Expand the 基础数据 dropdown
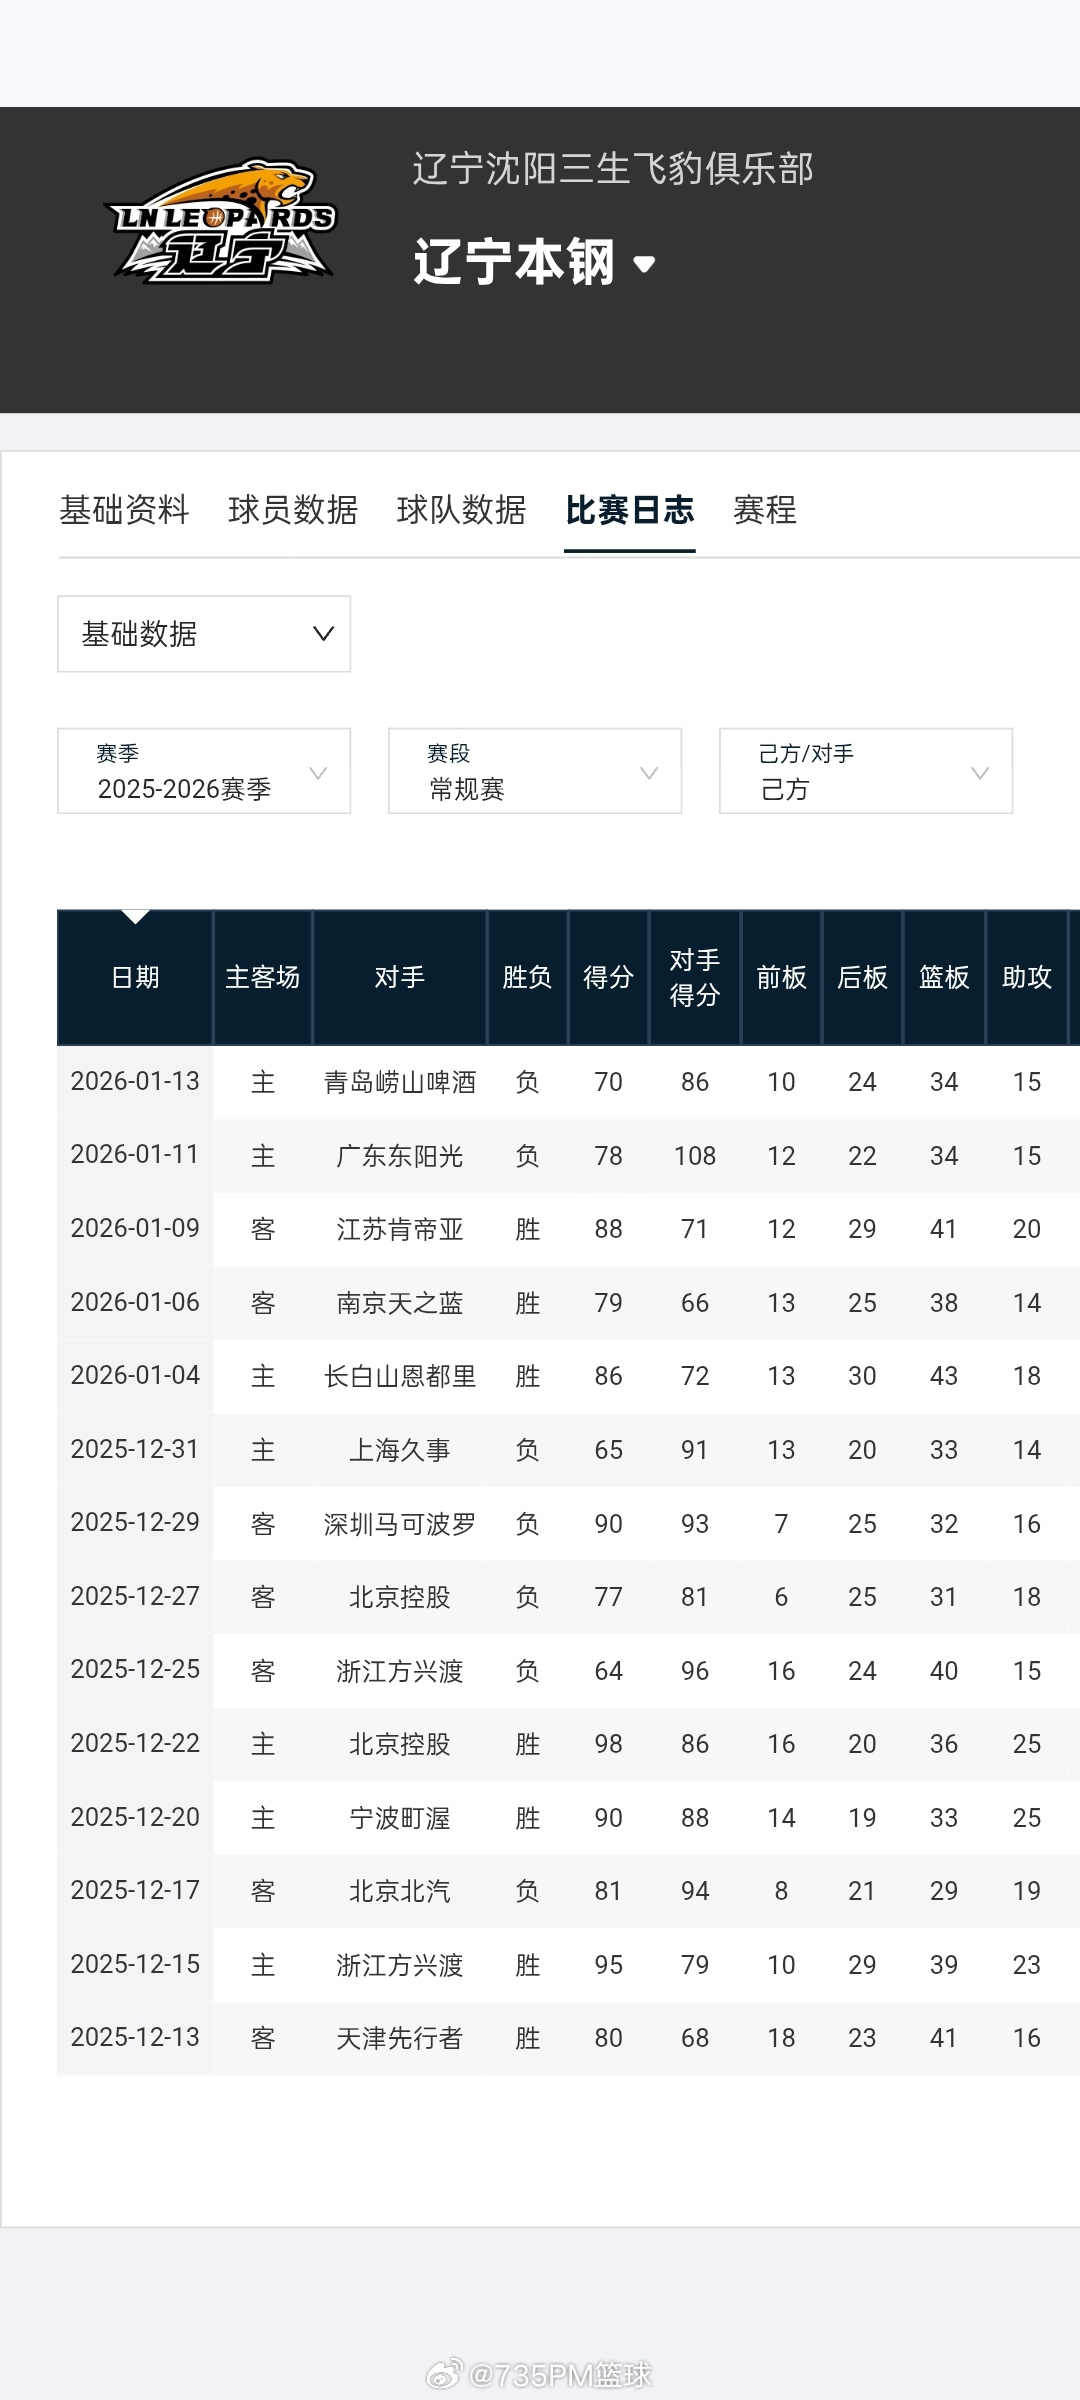The width and height of the screenshot is (1080, 2400). pyautogui.click(x=204, y=634)
